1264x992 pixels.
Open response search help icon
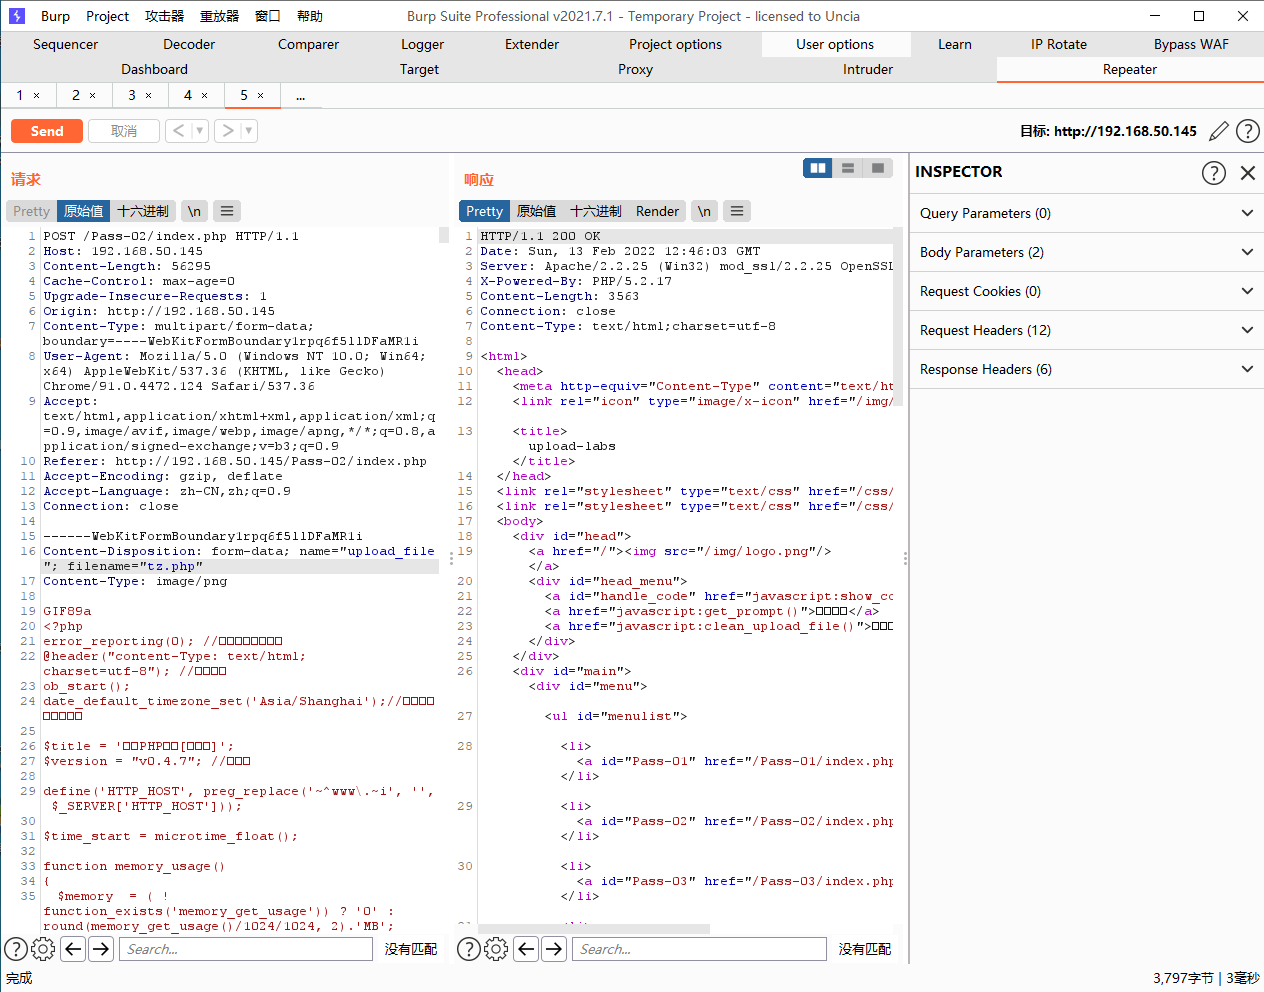click(x=469, y=949)
